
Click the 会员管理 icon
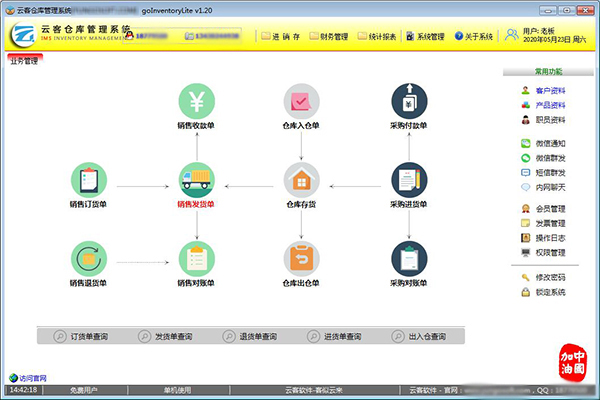pos(526,209)
